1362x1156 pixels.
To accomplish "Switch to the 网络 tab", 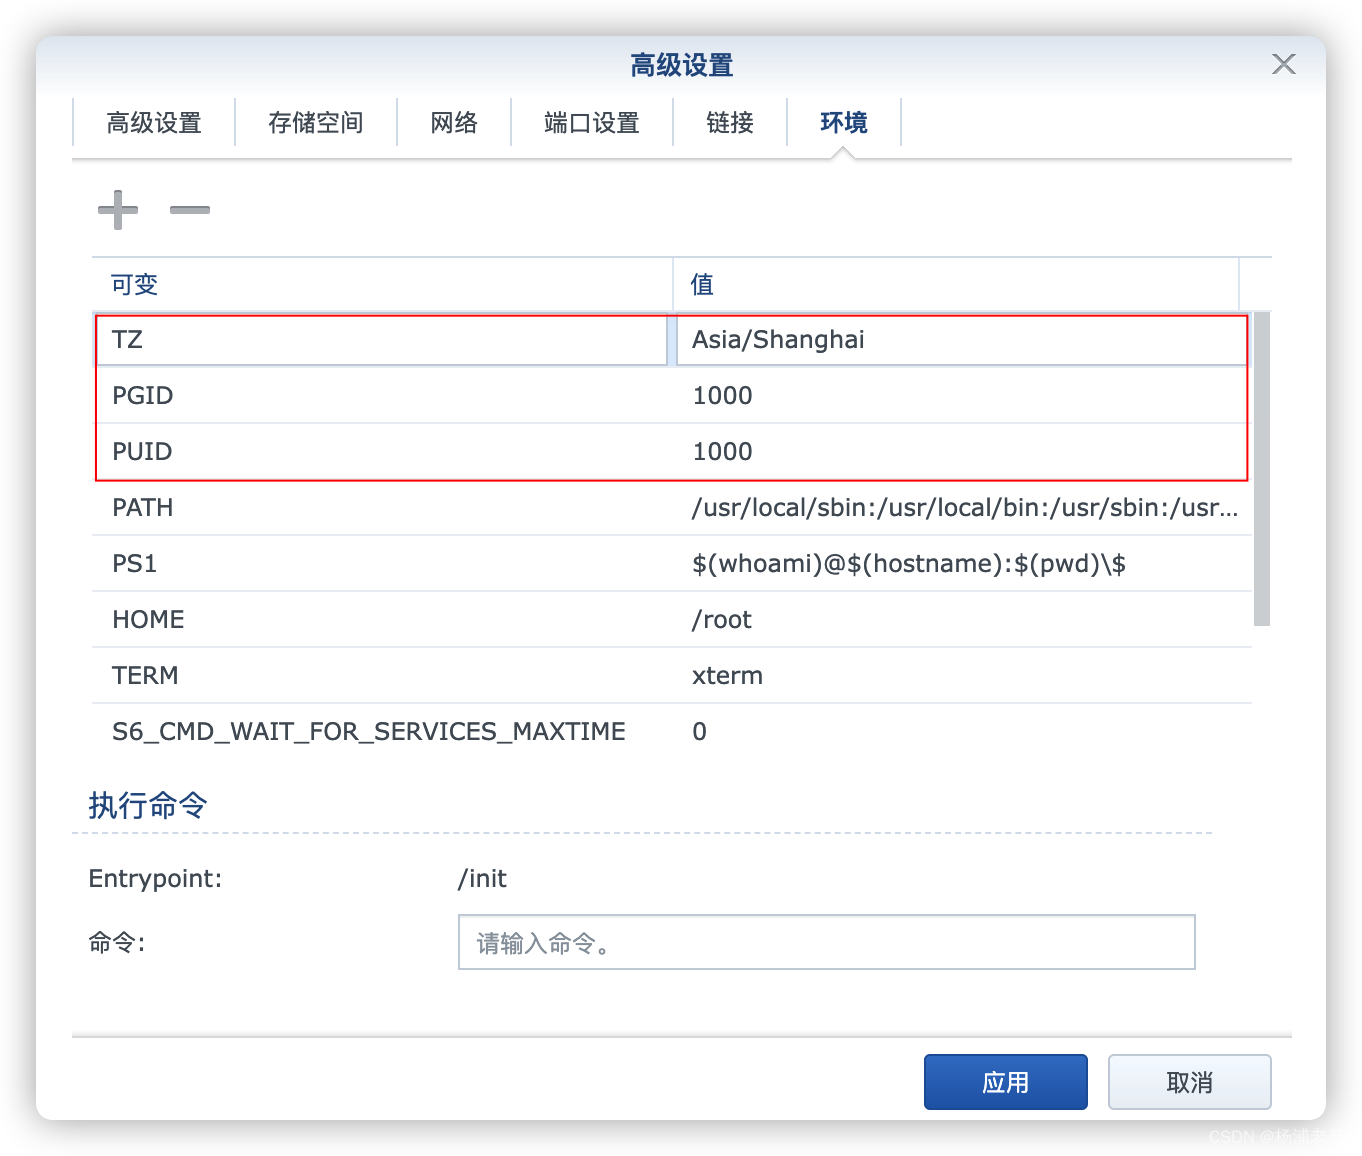I will (453, 122).
